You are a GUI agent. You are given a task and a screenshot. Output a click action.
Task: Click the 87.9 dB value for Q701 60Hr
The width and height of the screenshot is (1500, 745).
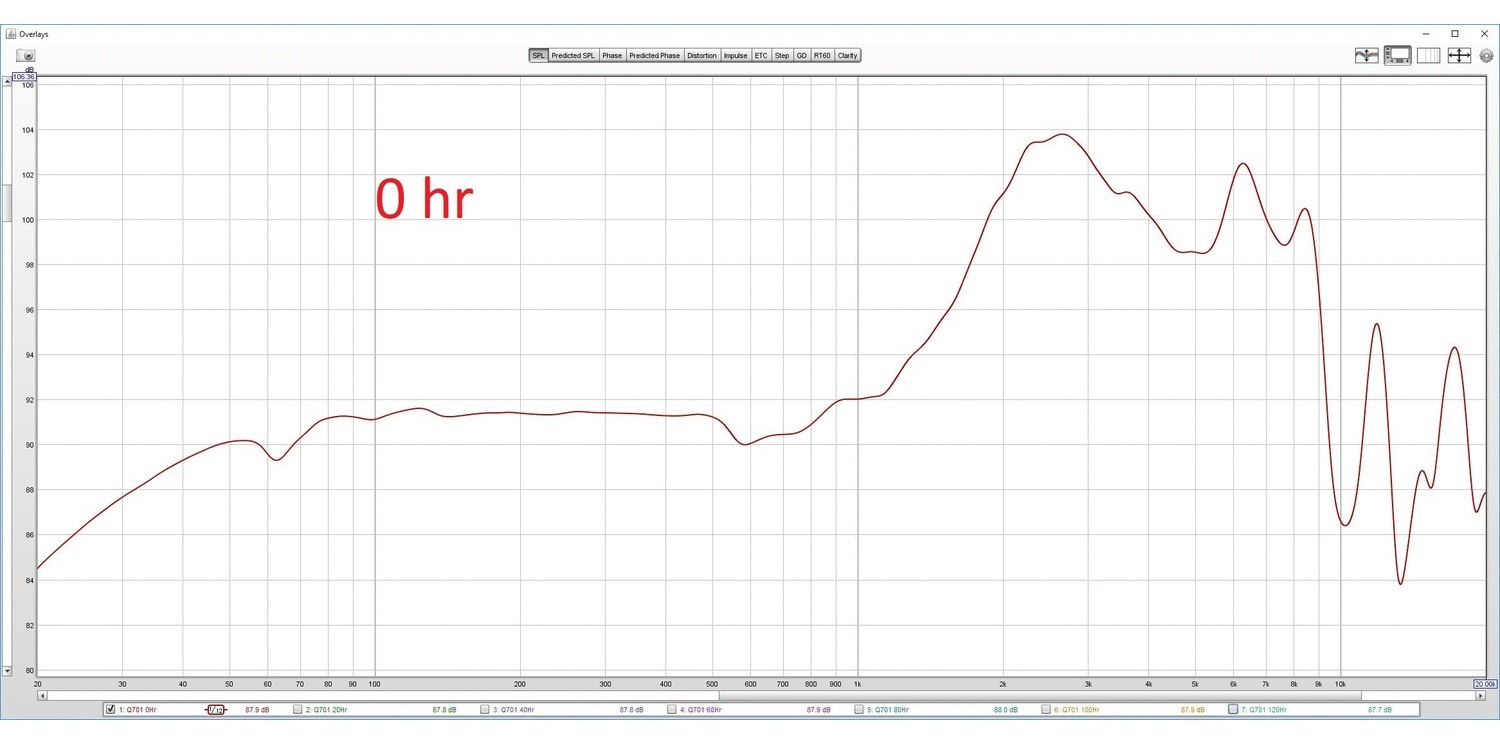(818, 710)
